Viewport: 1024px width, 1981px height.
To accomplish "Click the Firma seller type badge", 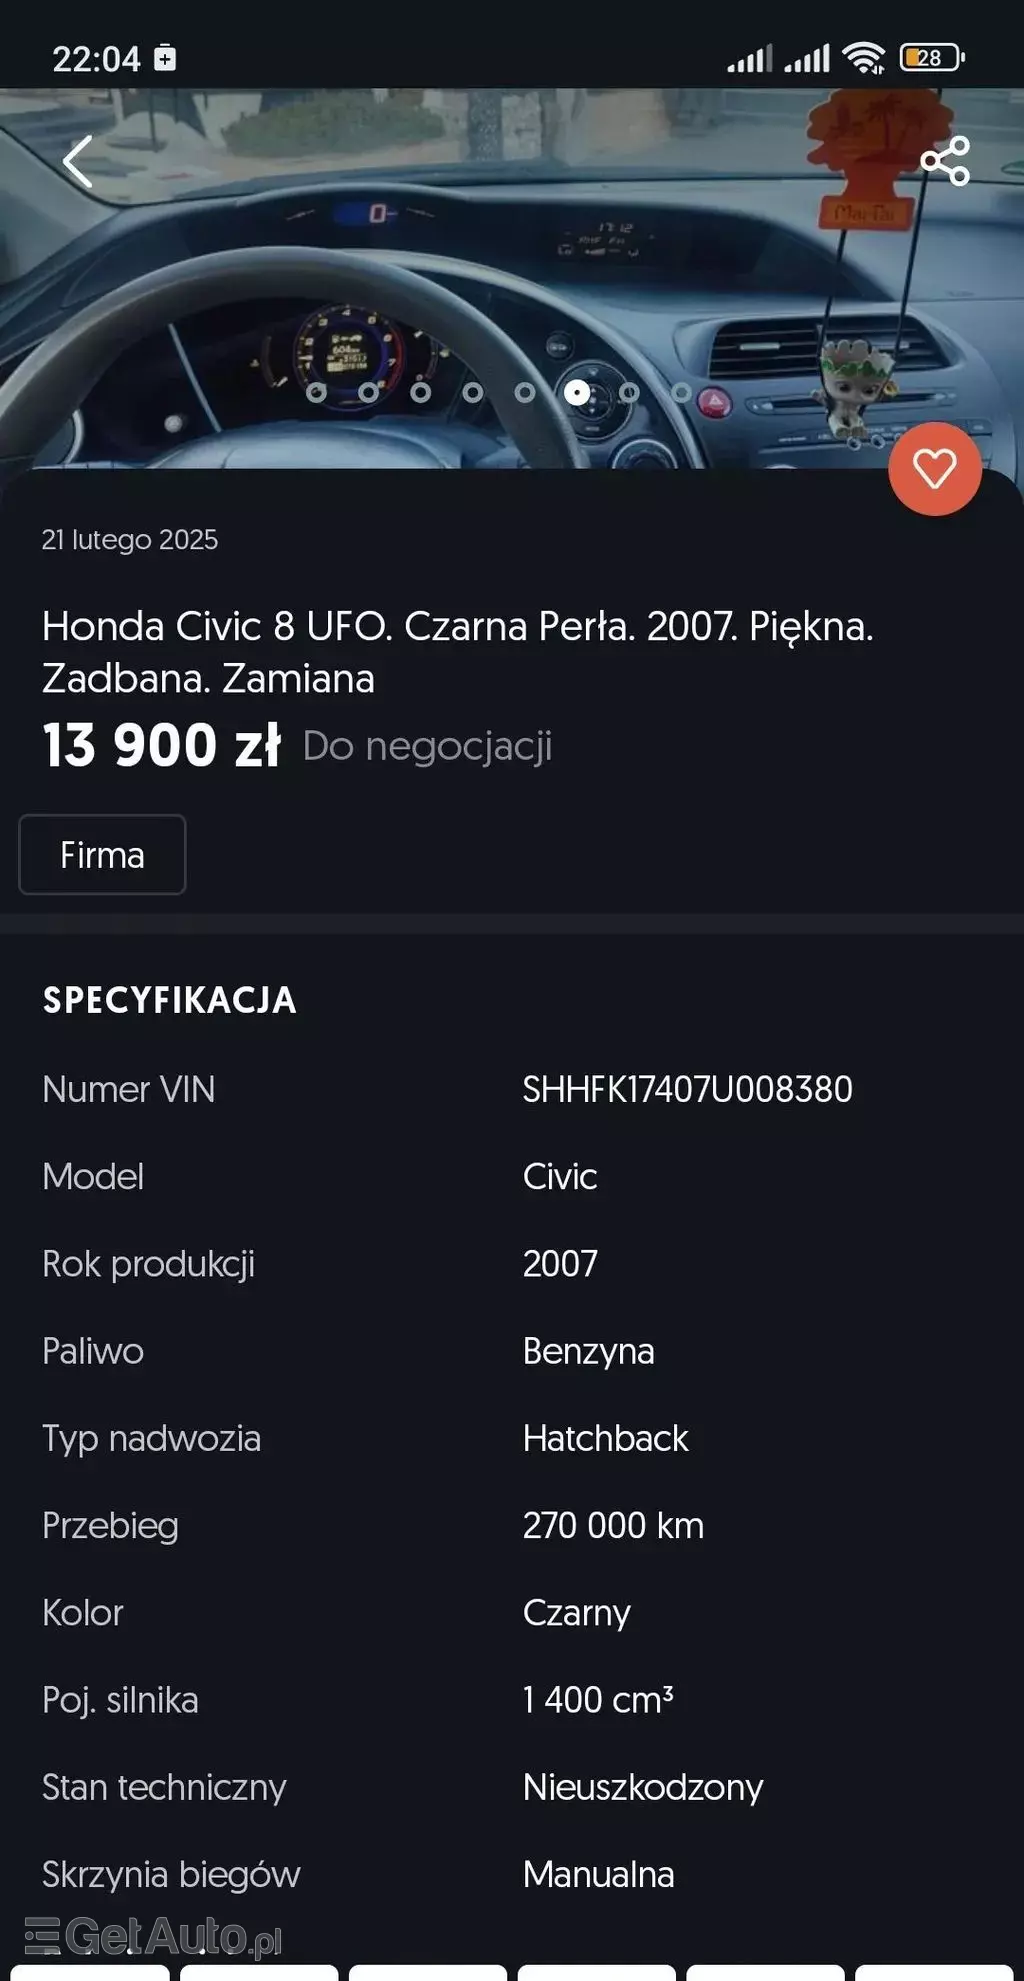I will click(102, 855).
